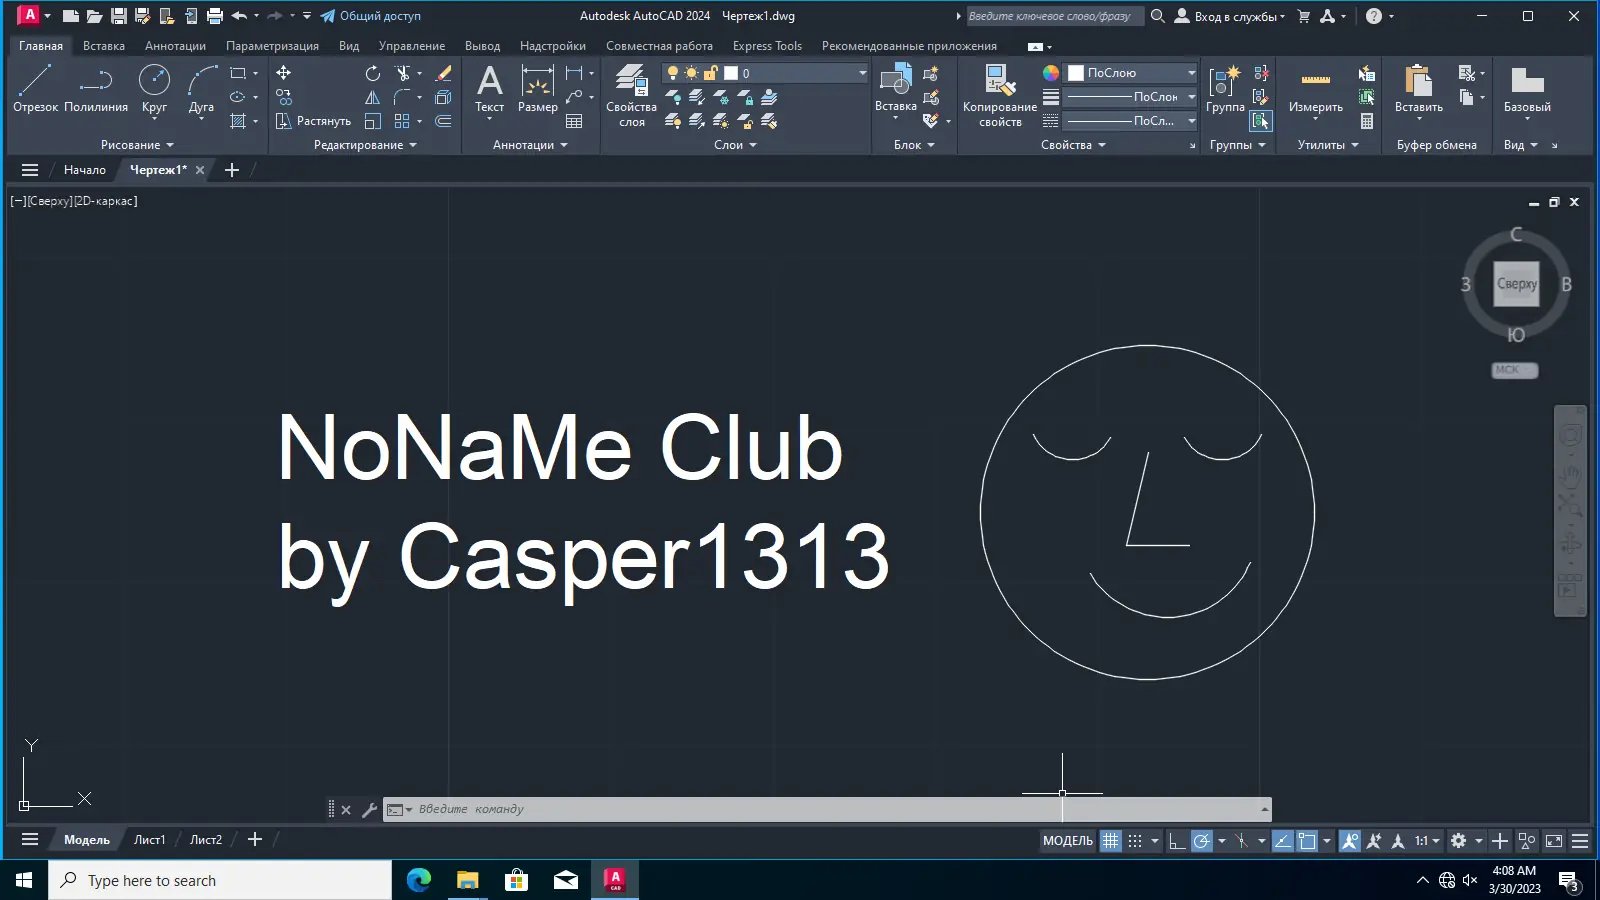
Task: Click Вход в службы sign-in button
Action: click(x=1229, y=16)
